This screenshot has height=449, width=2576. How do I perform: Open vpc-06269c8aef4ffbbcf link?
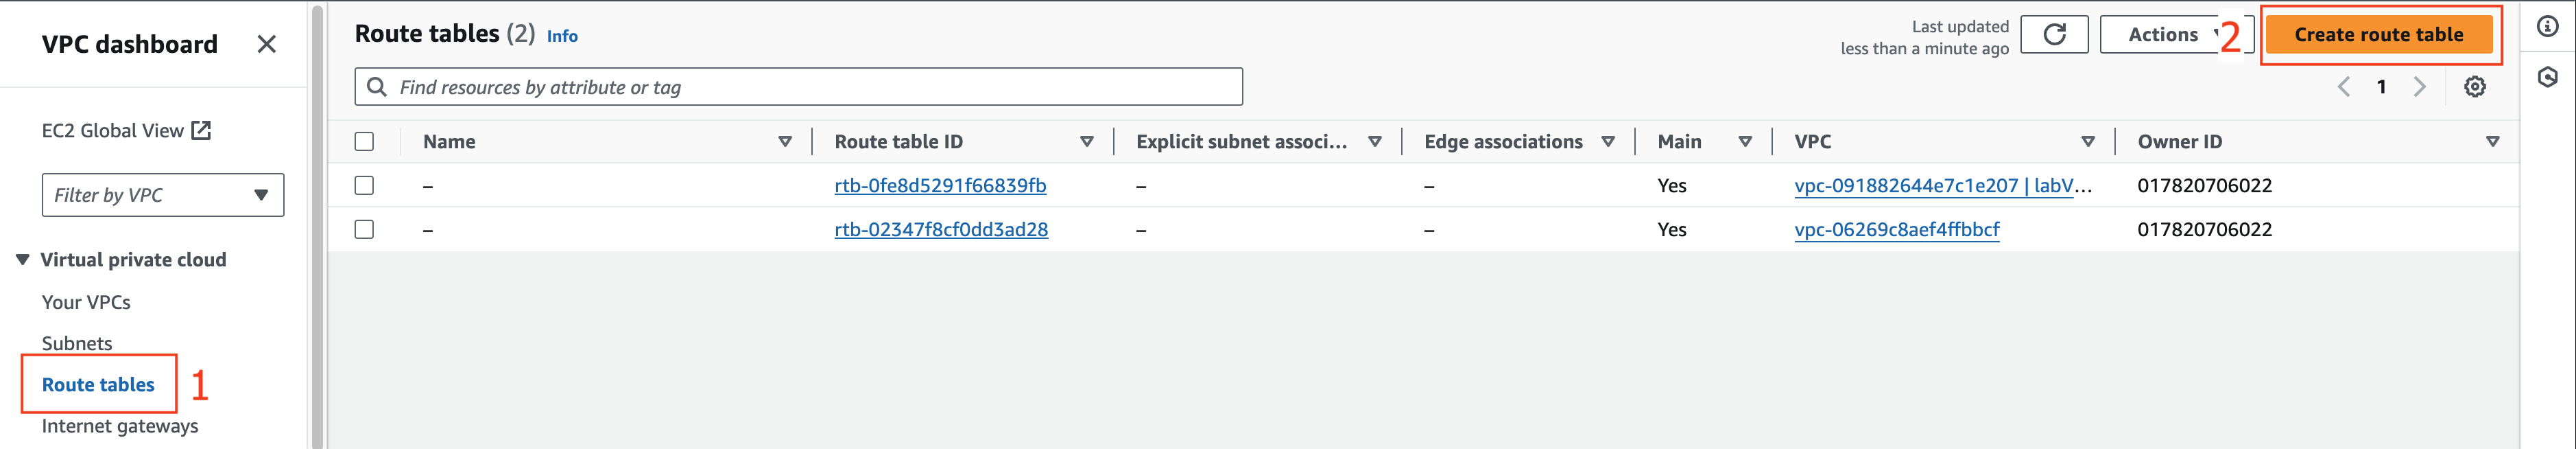coord(1896,230)
